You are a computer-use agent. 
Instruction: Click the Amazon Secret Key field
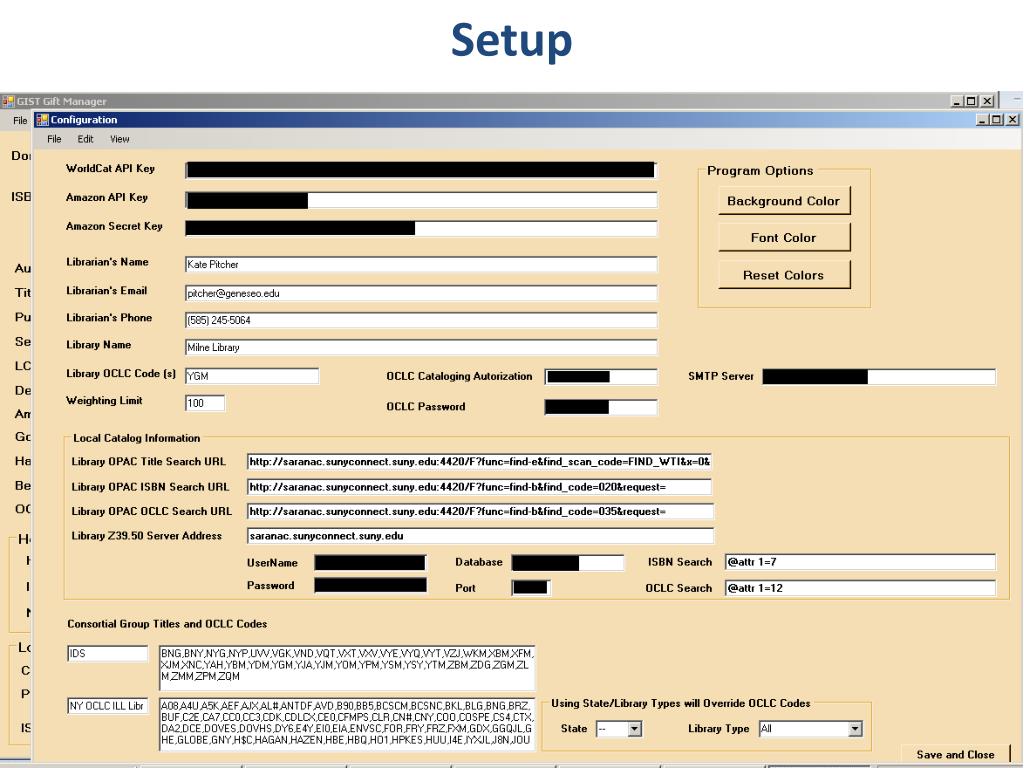tap(421, 228)
